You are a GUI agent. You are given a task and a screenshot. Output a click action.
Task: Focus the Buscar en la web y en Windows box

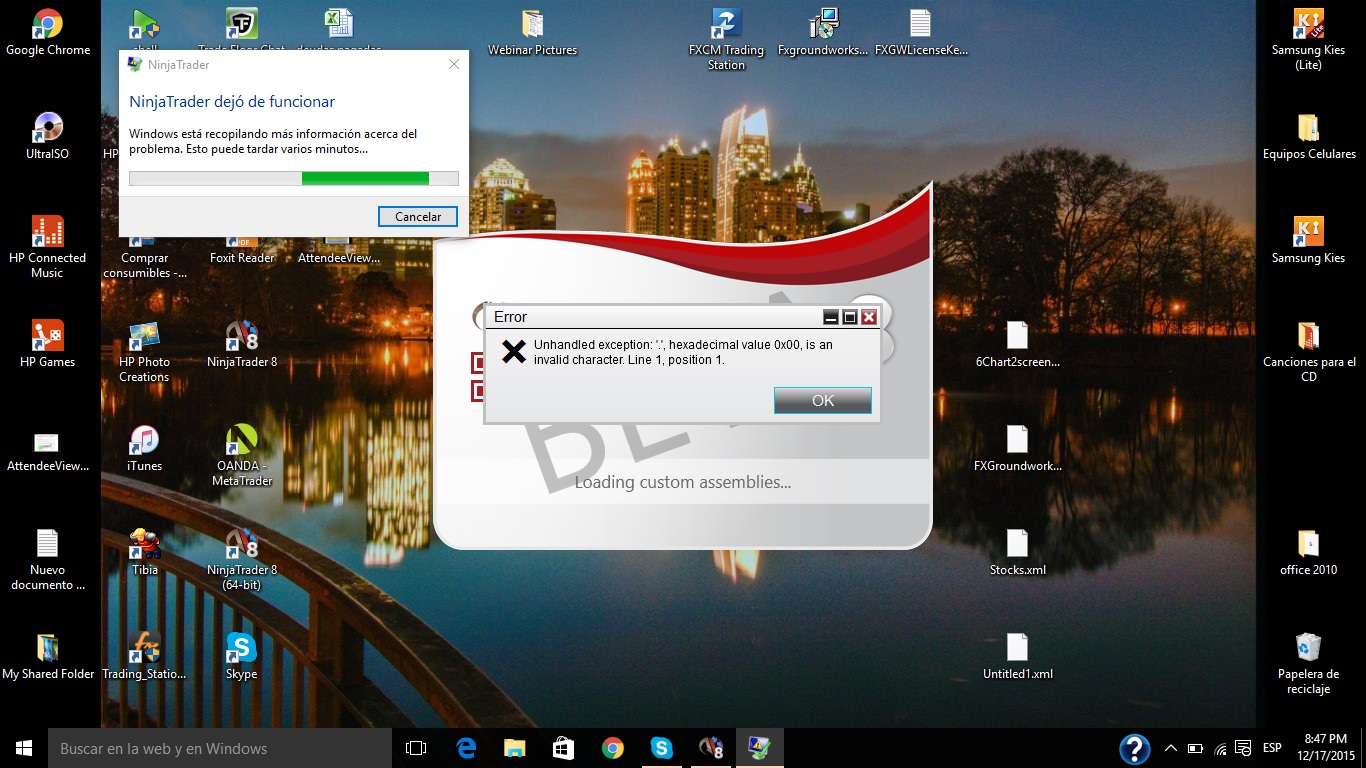coord(220,748)
